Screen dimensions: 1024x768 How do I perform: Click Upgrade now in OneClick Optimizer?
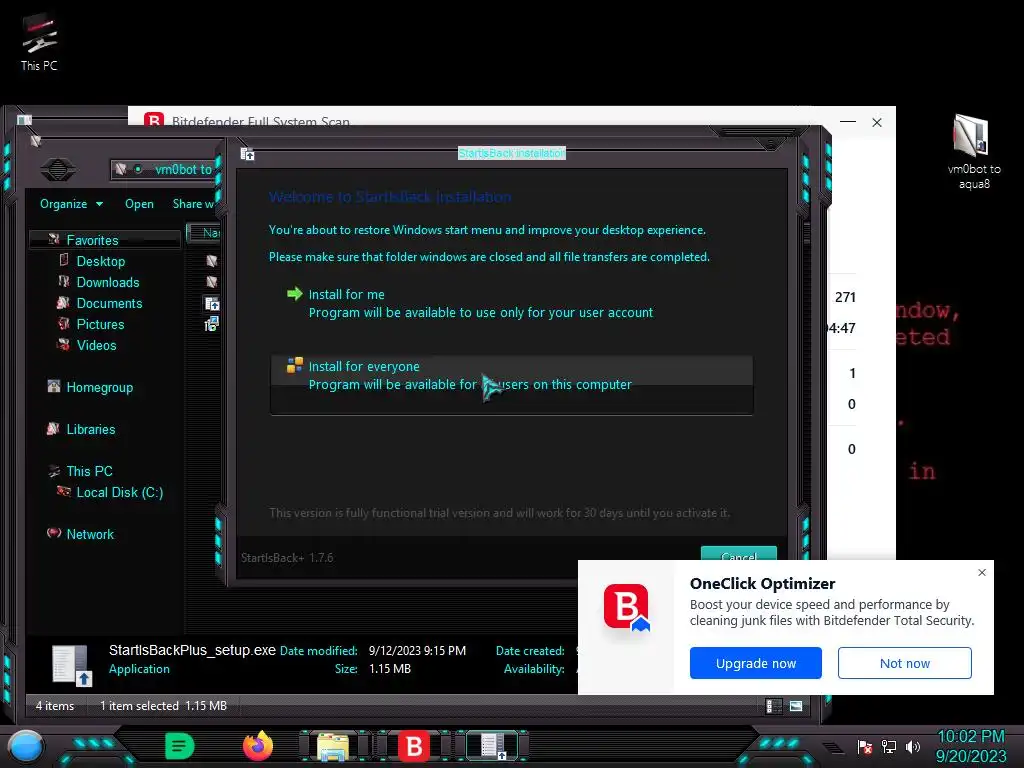click(x=756, y=663)
